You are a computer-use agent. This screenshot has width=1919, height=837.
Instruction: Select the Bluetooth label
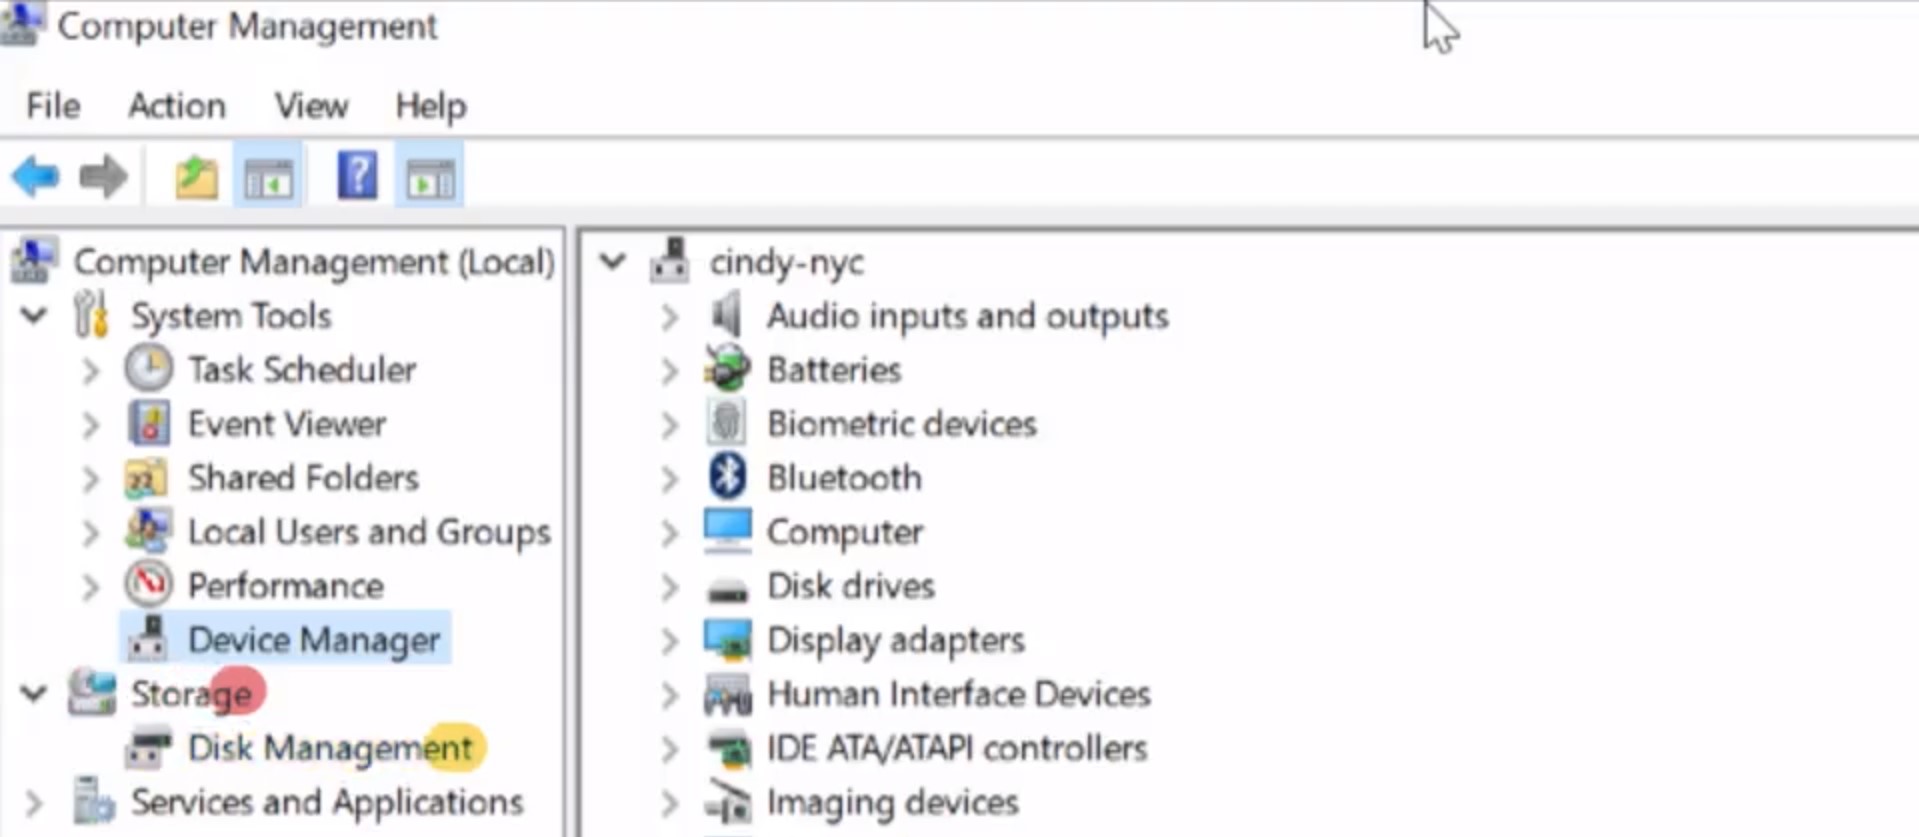844,478
